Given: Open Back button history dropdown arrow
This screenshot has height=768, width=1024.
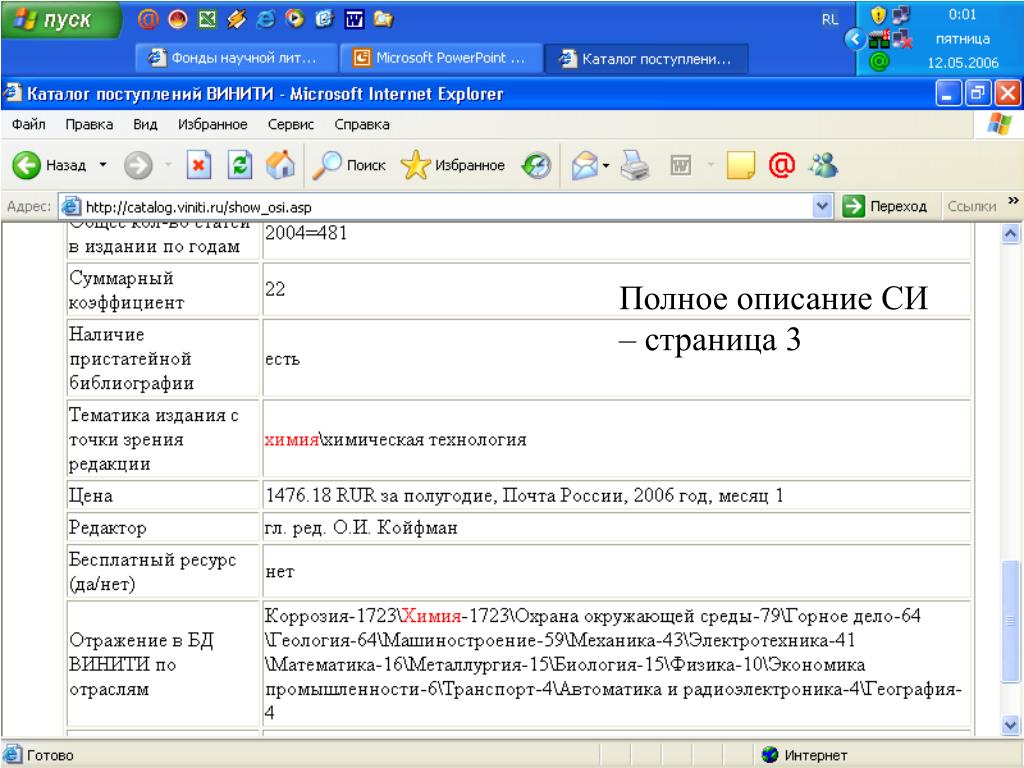Looking at the screenshot, I should pyautogui.click(x=103, y=165).
